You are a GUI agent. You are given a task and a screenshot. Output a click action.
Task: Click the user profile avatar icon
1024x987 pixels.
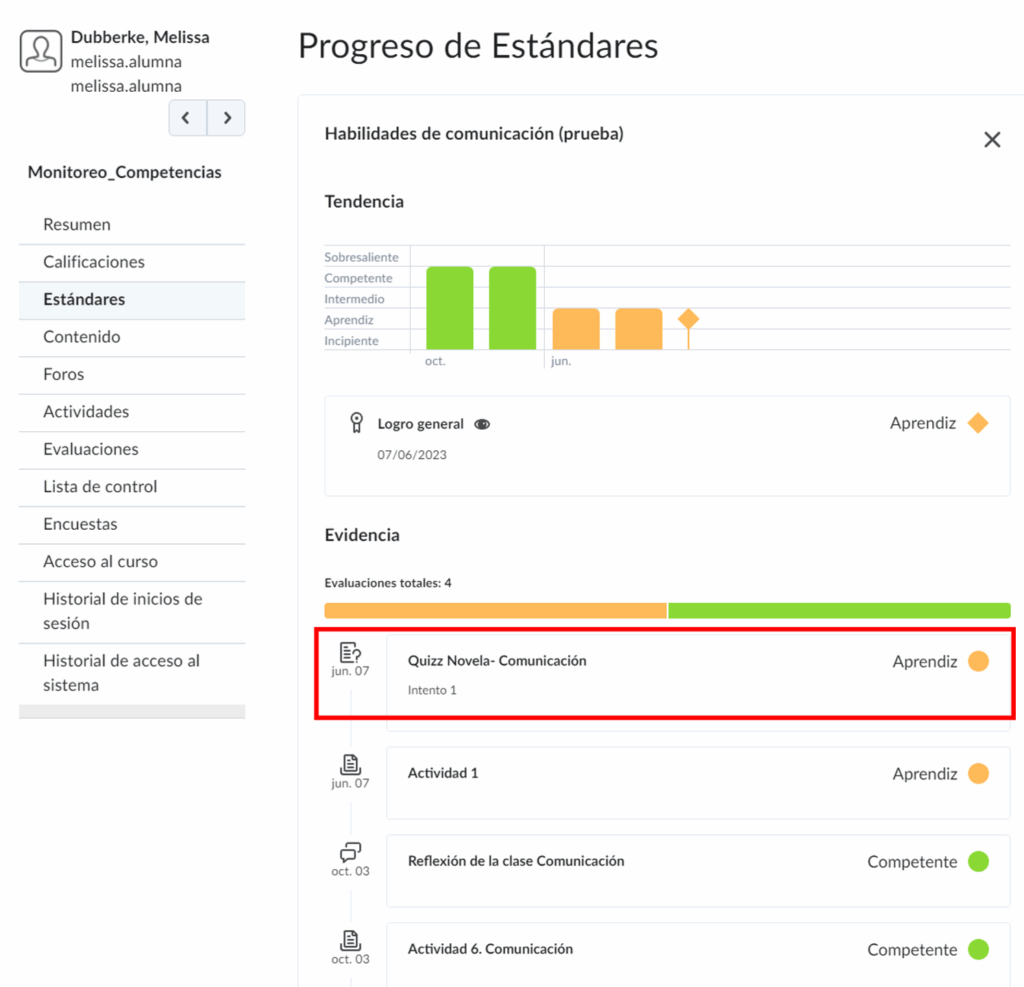[x=41, y=51]
